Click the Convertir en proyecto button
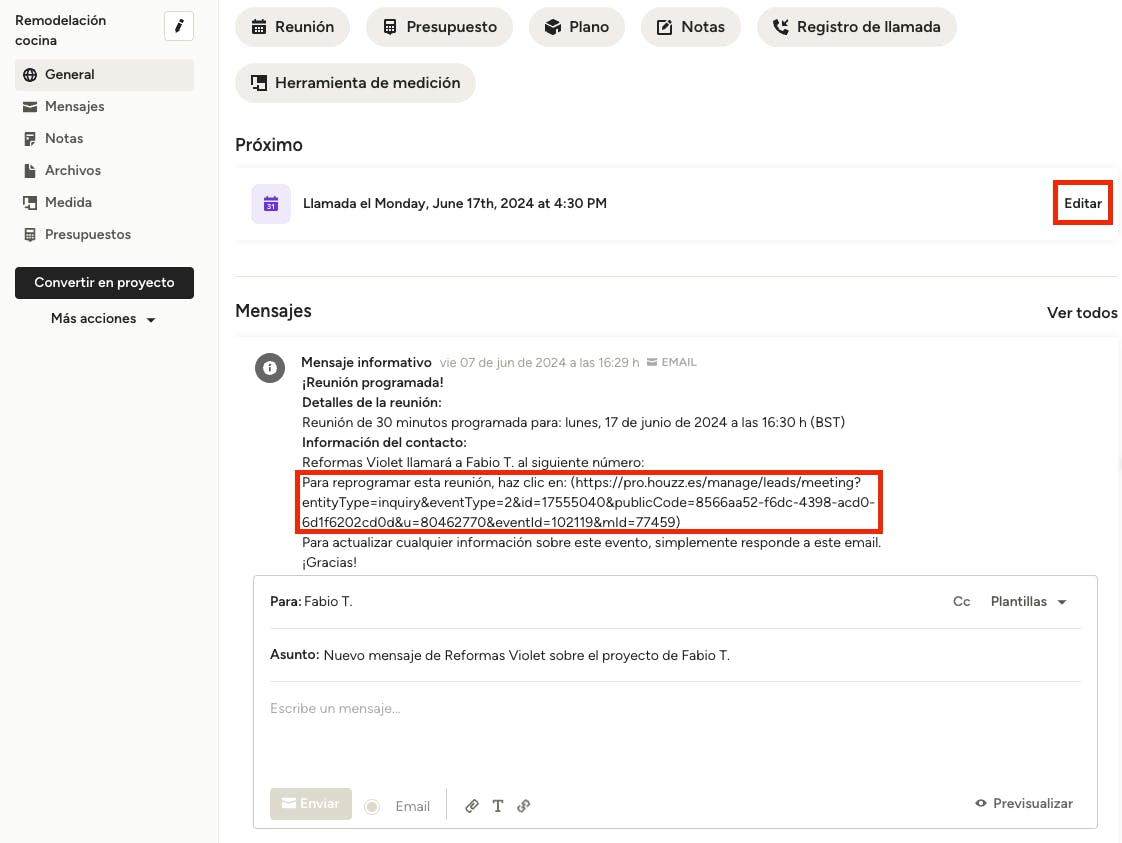This screenshot has height=843, width=1122. click(x=104, y=283)
